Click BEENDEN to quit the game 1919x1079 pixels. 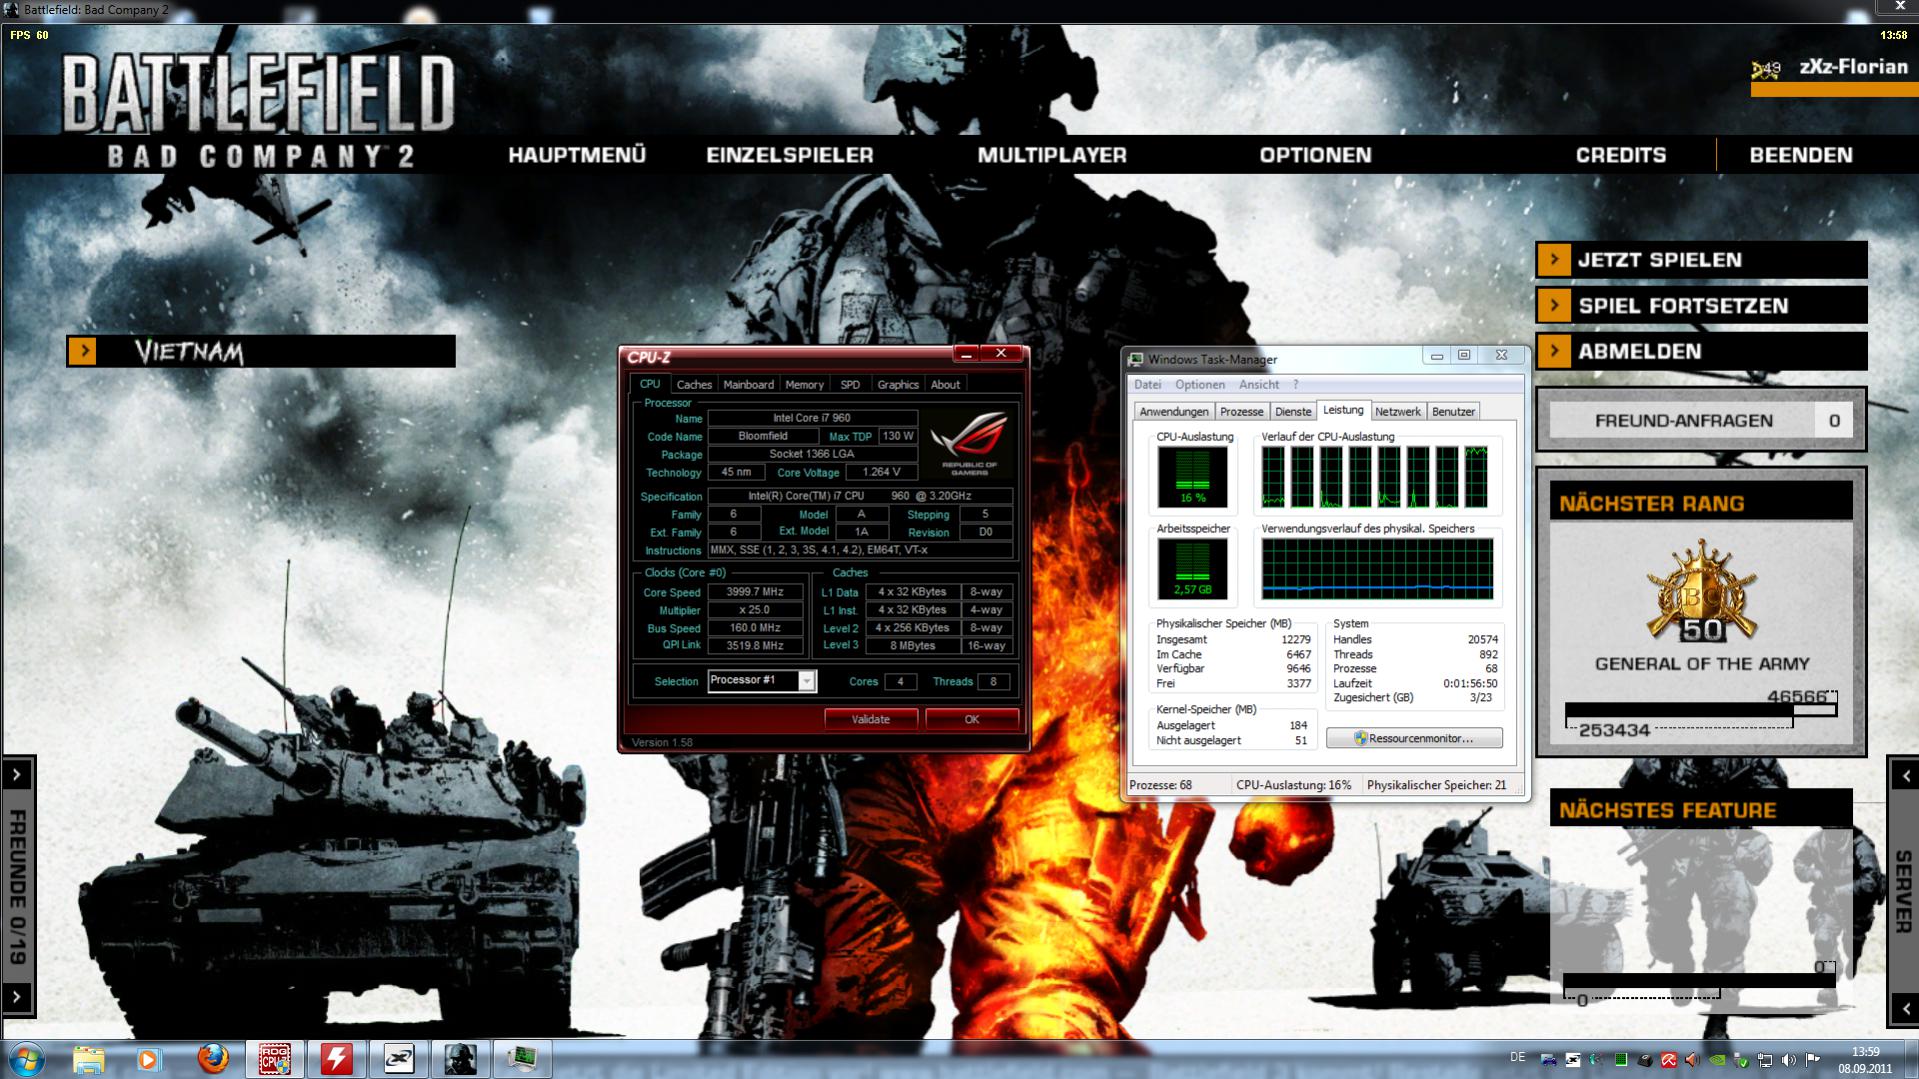click(1801, 155)
